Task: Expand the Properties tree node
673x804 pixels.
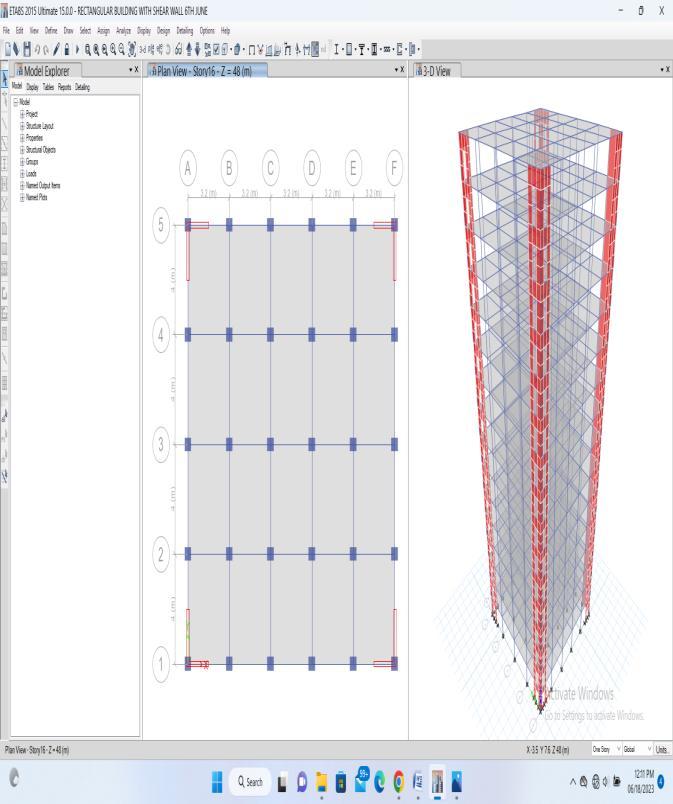Action: pos(22,138)
